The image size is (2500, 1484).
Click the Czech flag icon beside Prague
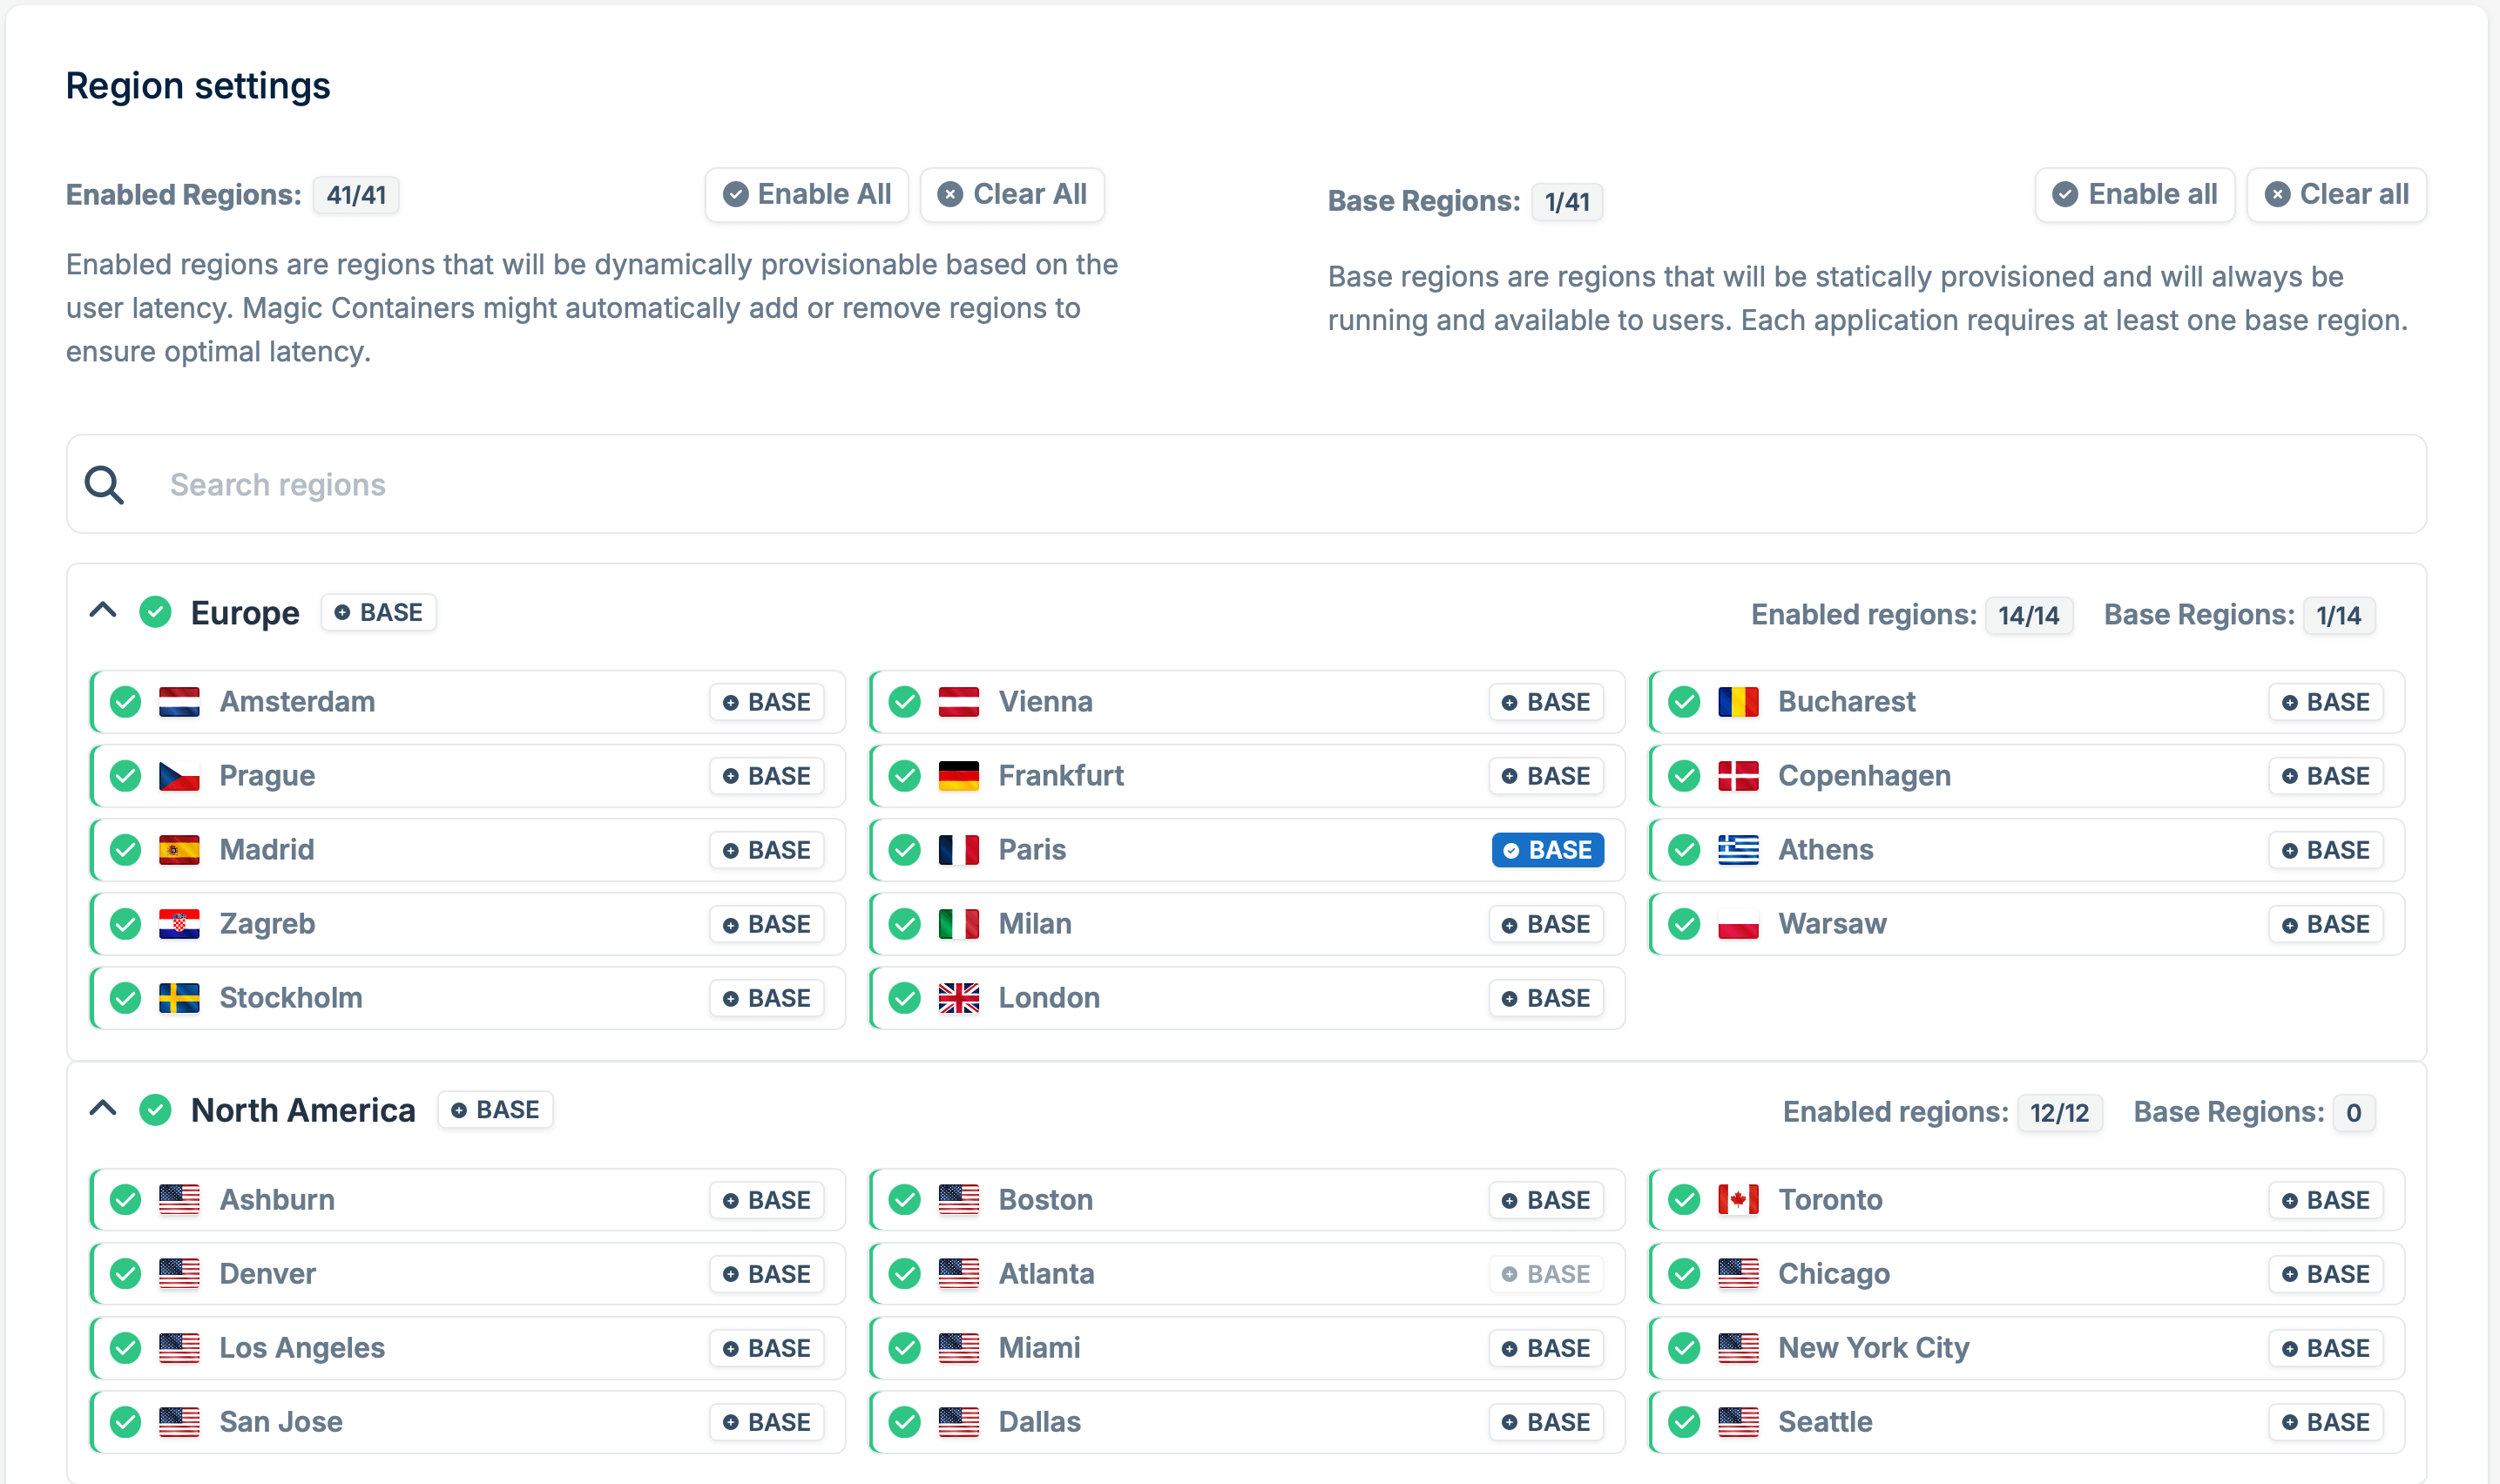[179, 776]
